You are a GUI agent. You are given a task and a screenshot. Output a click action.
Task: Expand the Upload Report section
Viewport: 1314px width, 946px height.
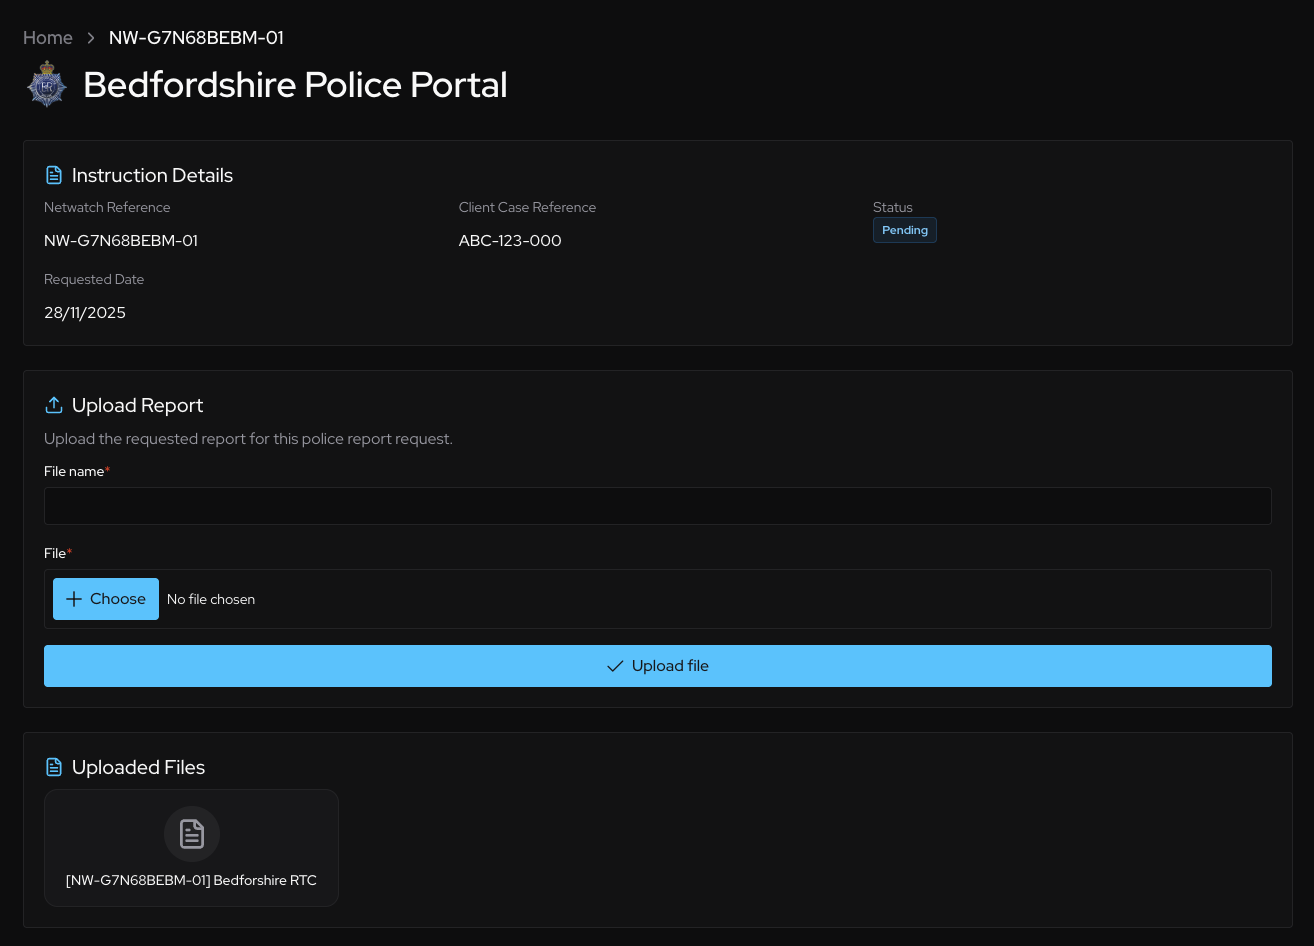click(137, 405)
